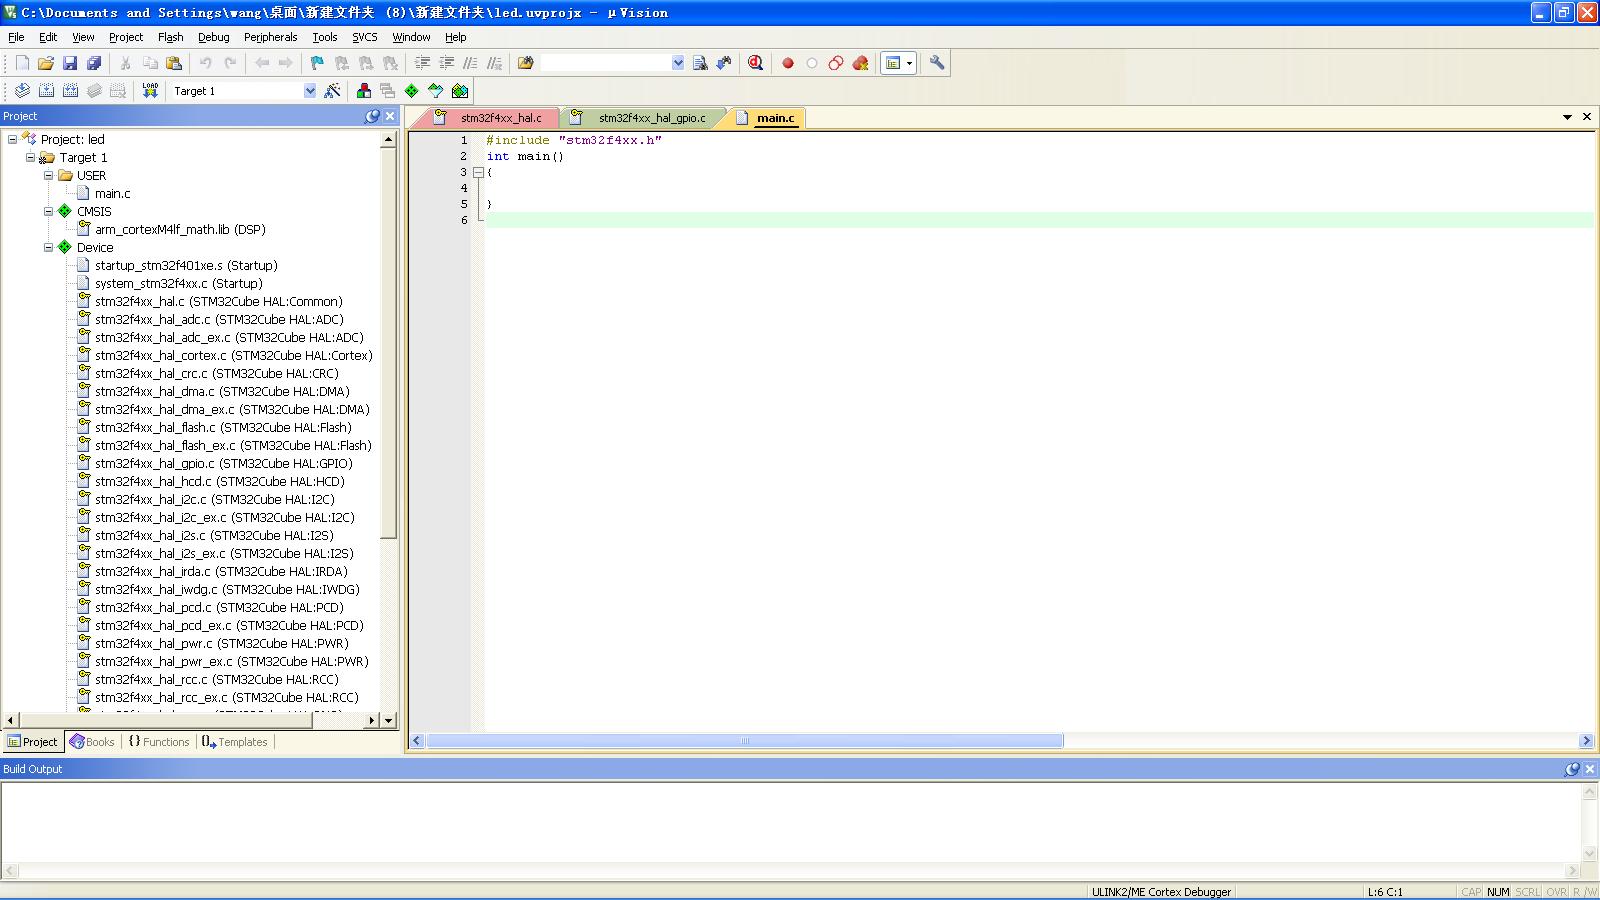This screenshot has height=900, width=1600.
Task: Switch to the Templates panel tab
Action: (x=234, y=742)
